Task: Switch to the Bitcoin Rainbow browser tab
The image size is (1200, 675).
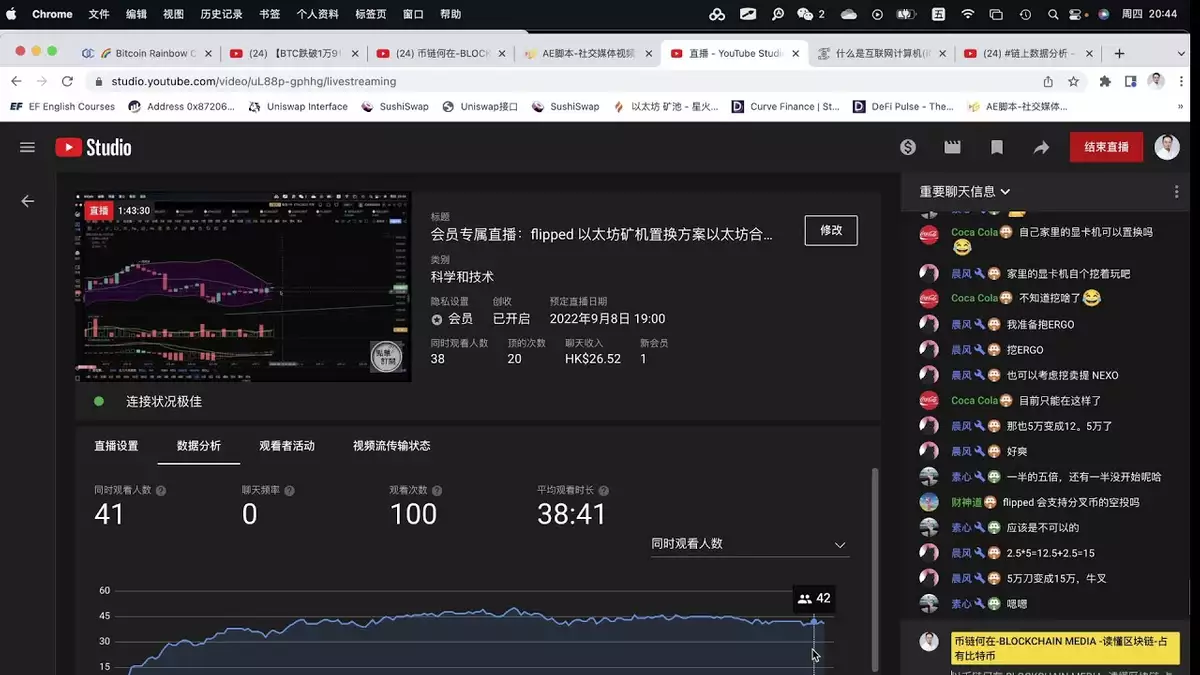Action: (147, 53)
